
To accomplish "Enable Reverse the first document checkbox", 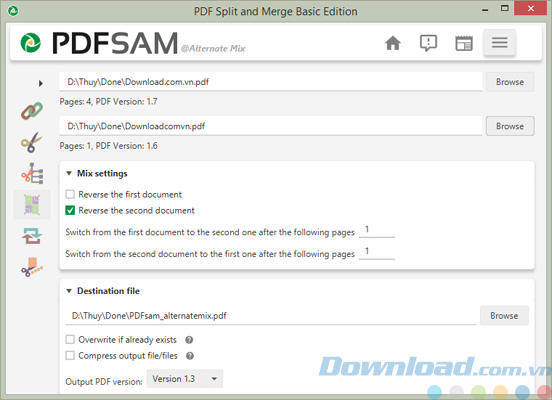I will [70, 194].
